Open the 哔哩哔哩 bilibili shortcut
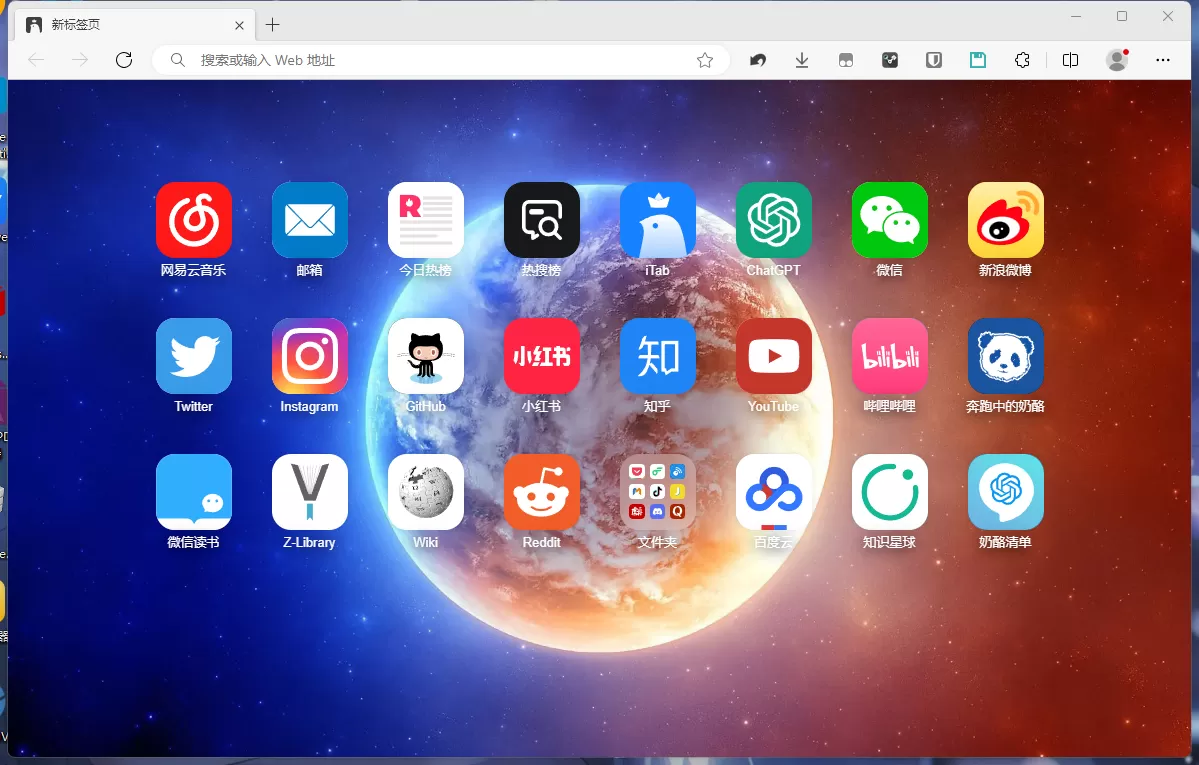1199x765 pixels. click(889, 356)
